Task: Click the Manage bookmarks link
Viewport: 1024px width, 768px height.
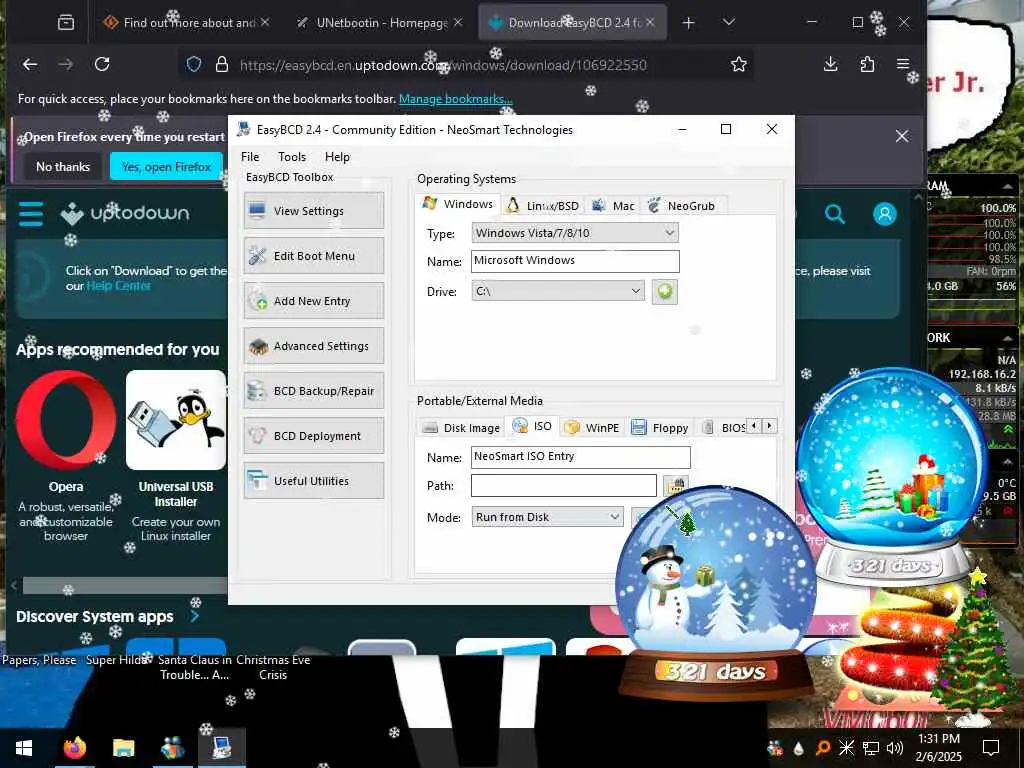Action: [455, 99]
